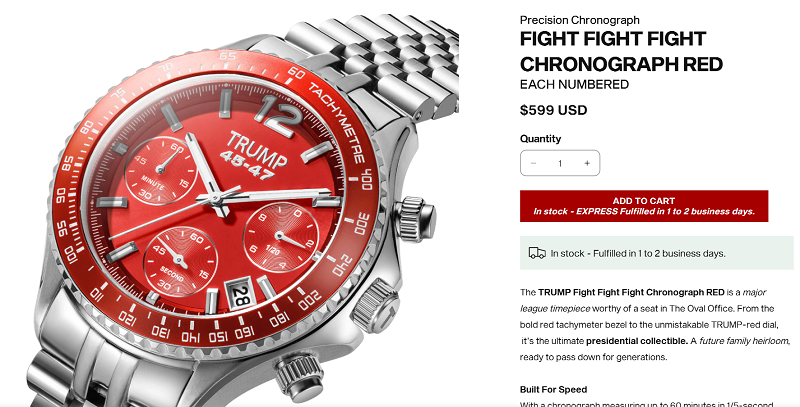Click the 1/20 subdial on the watch

point(281,238)
